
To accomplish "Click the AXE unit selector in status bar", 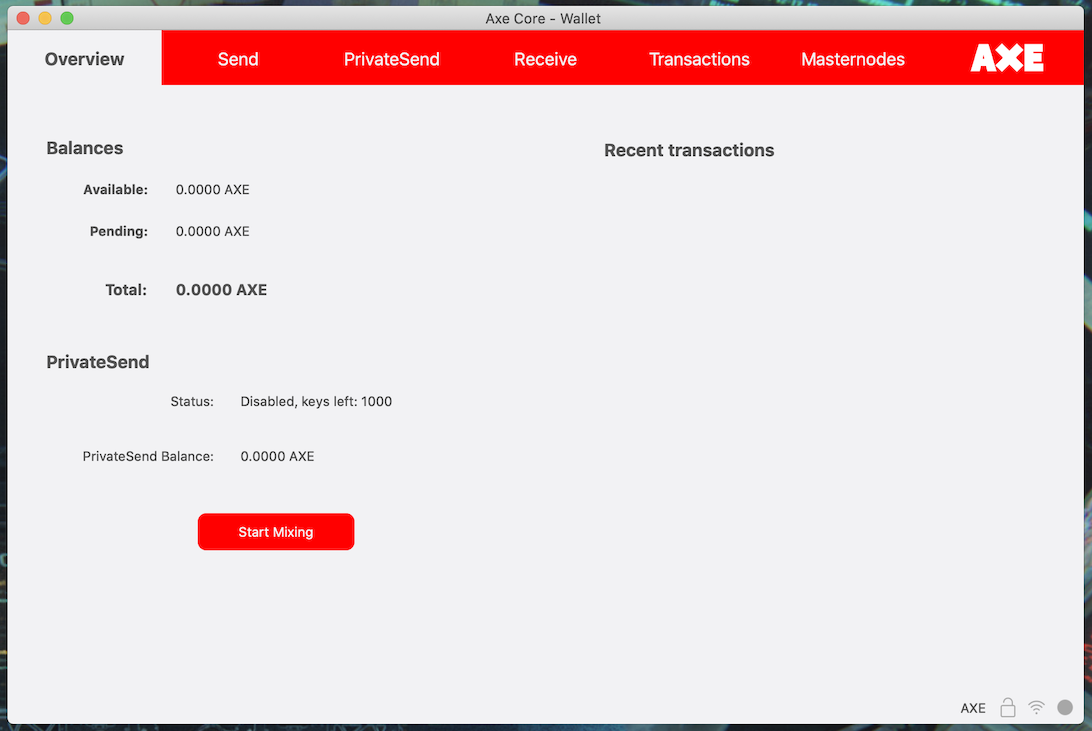I will pos(973,708).
